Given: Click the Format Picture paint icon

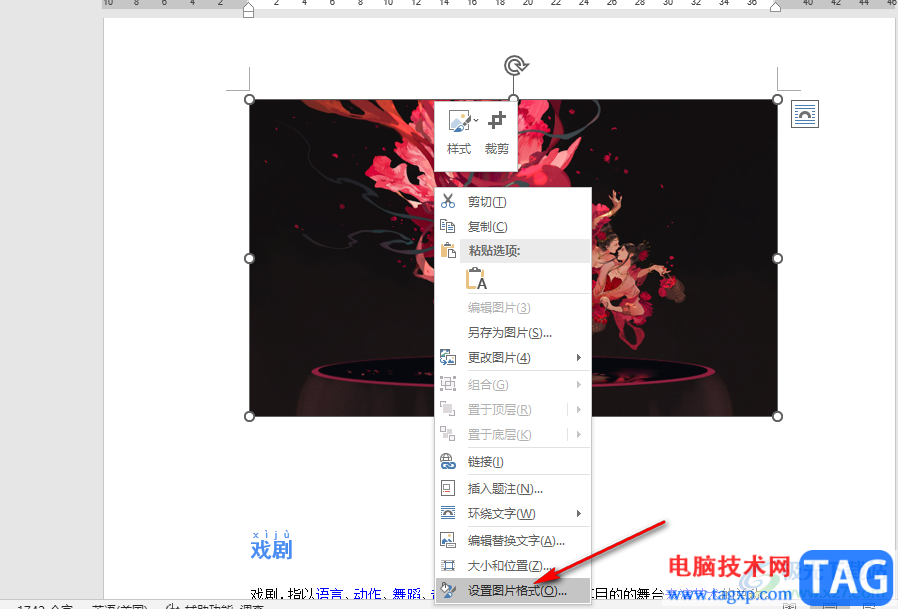Looking at the screenshot, I should coord(448,591).
